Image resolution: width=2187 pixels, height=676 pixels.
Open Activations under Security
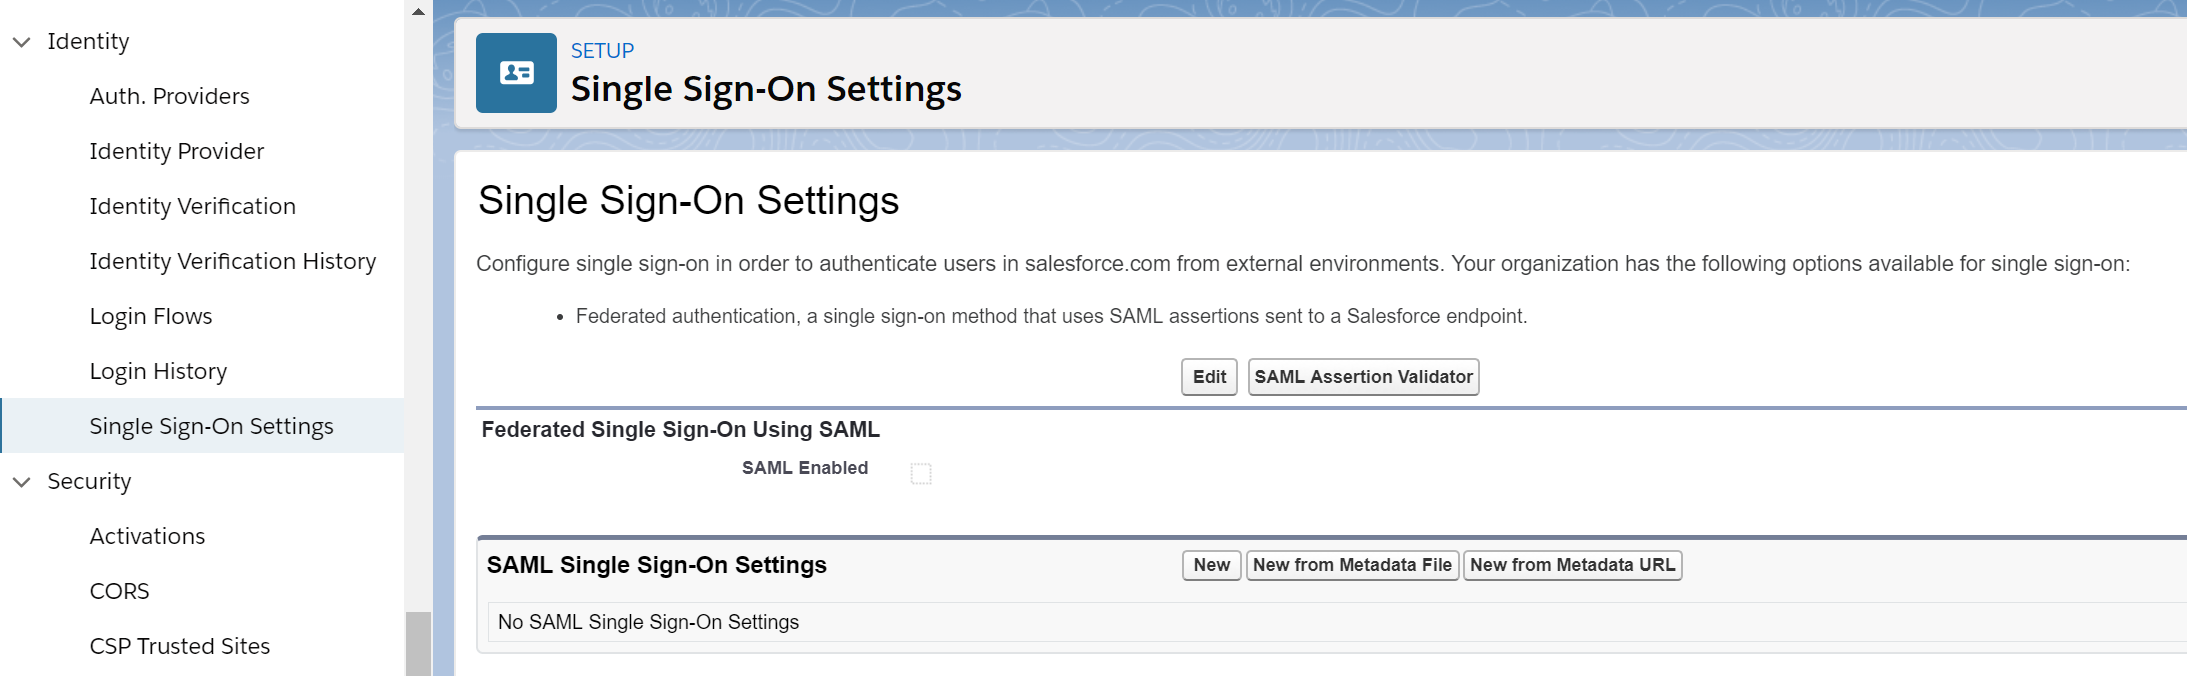tap(147, 536)
